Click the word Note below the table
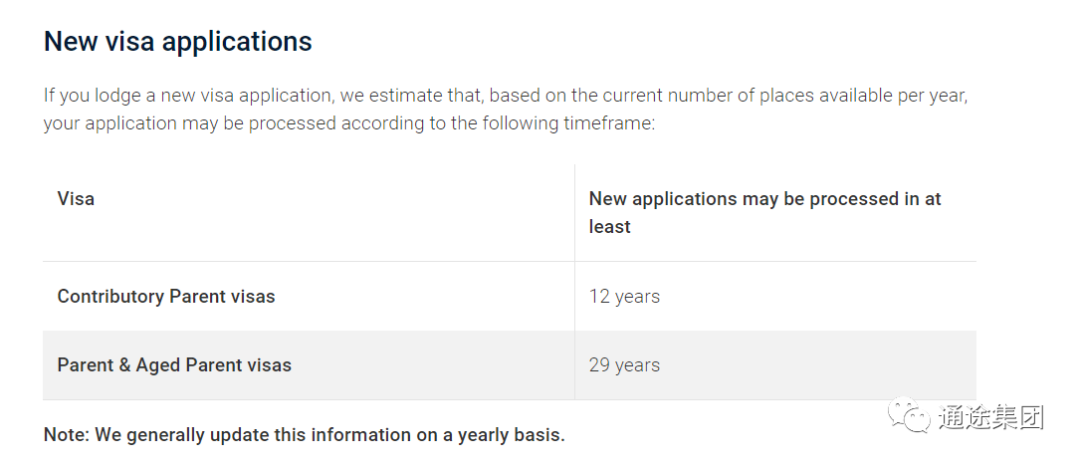Viewport: 1080px width, 465px height. coord(67,435)
